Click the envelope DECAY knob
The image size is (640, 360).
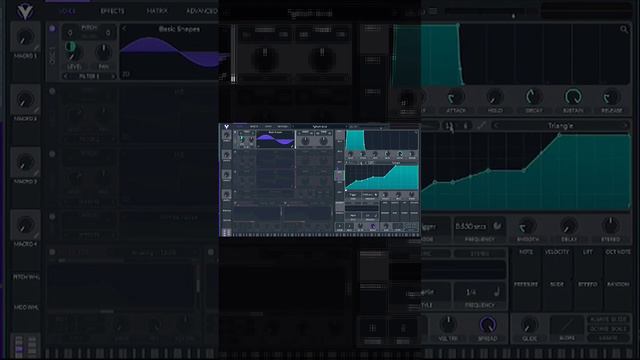[533, 98]
